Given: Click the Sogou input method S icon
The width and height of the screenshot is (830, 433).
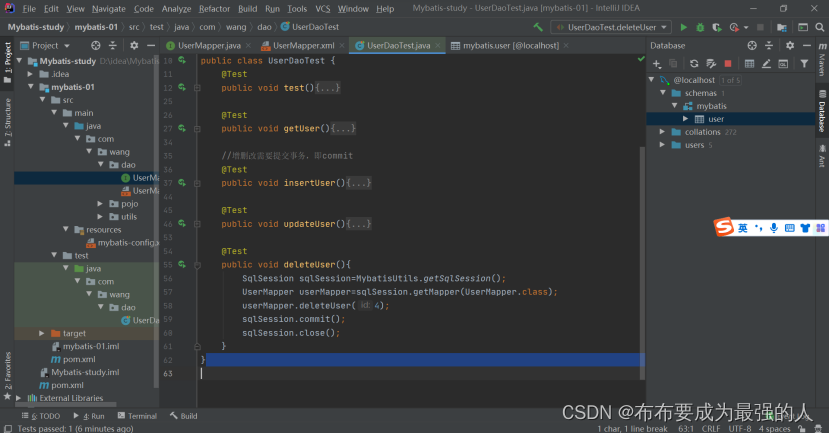Looking at the screenshot, I should (724, 227).
